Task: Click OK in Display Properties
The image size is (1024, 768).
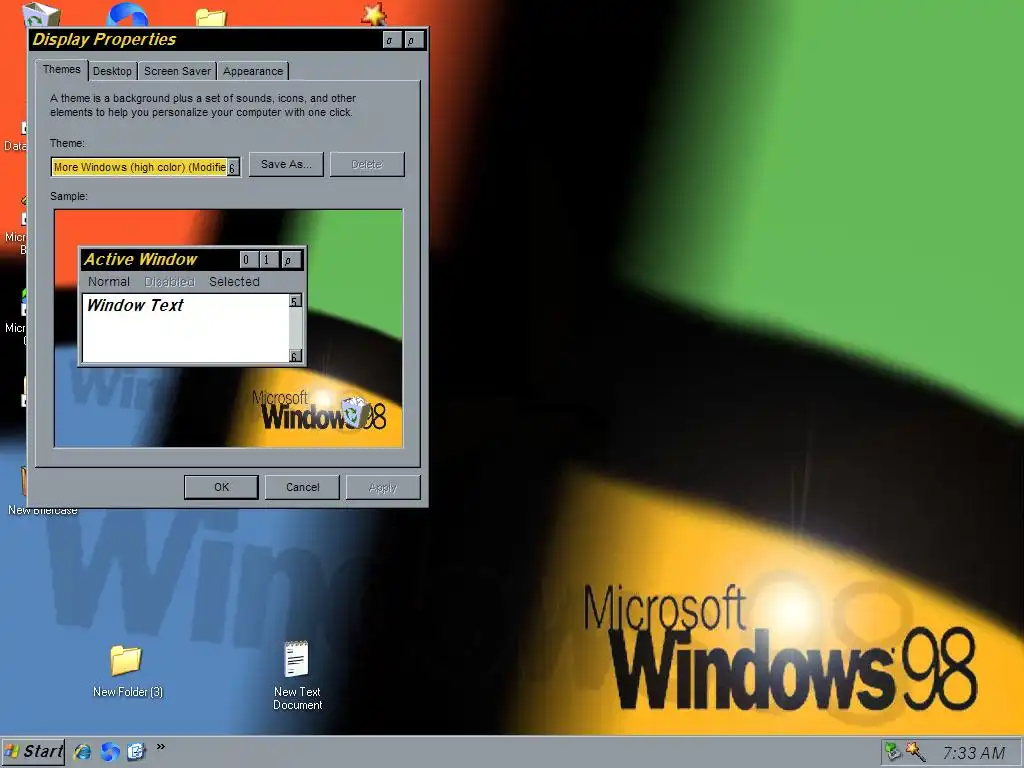Action: (x=221, y=487)
